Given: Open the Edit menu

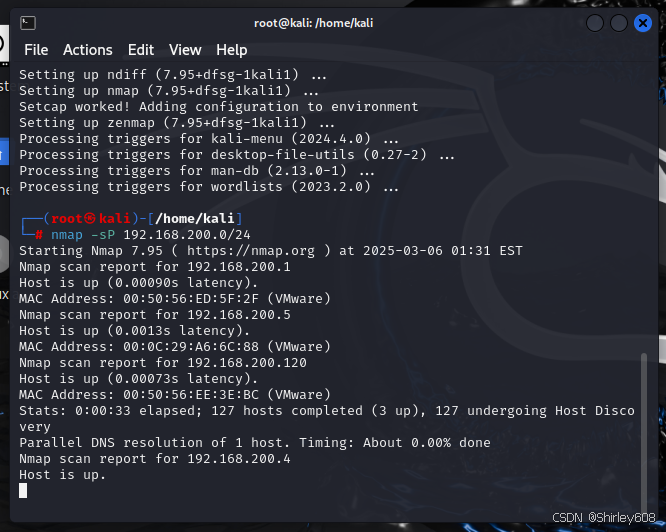Looking at the screenshot, I should pos(141,50).
